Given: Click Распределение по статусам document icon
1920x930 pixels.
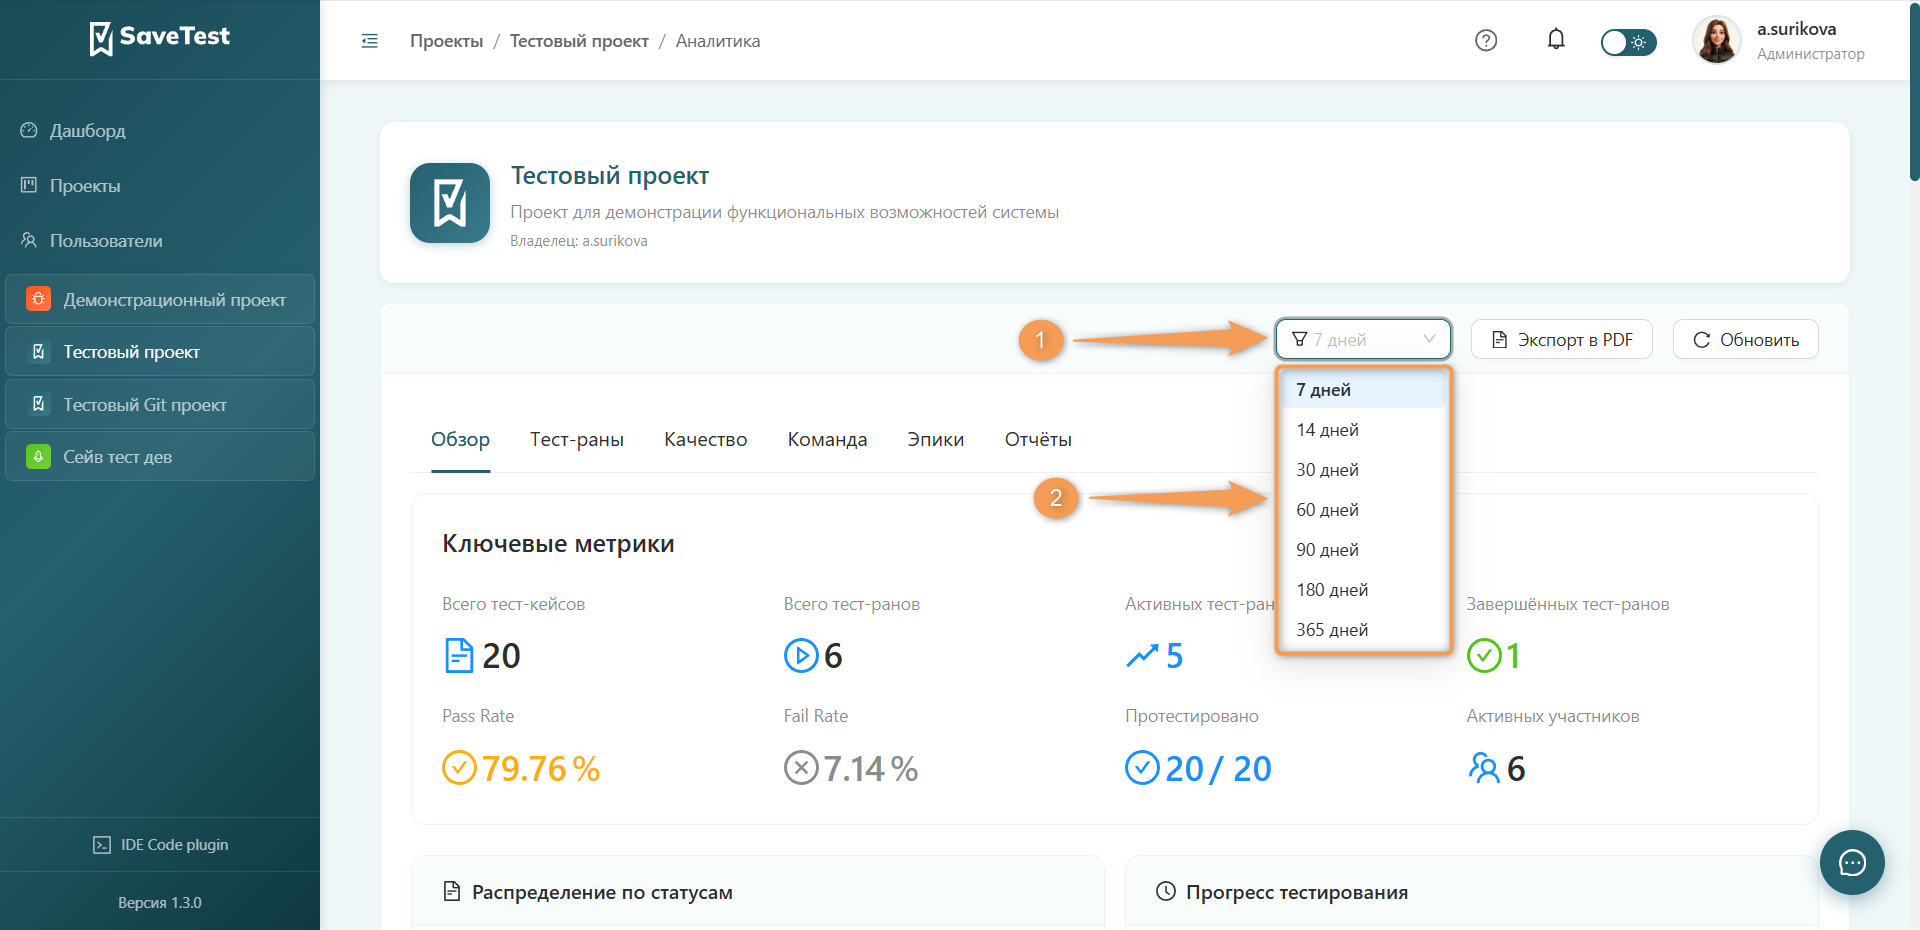Looking at the screenshot, I should point(452,891).
